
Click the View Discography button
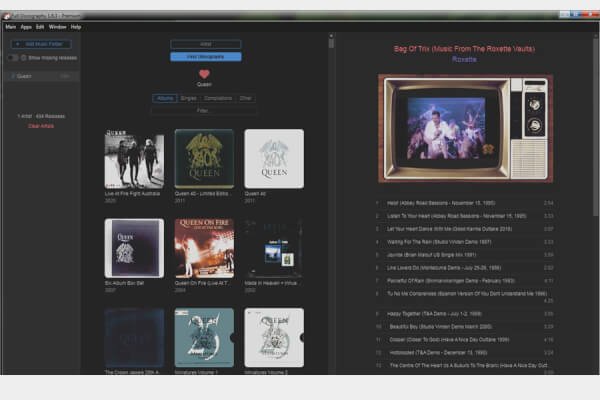click(206, 57)
